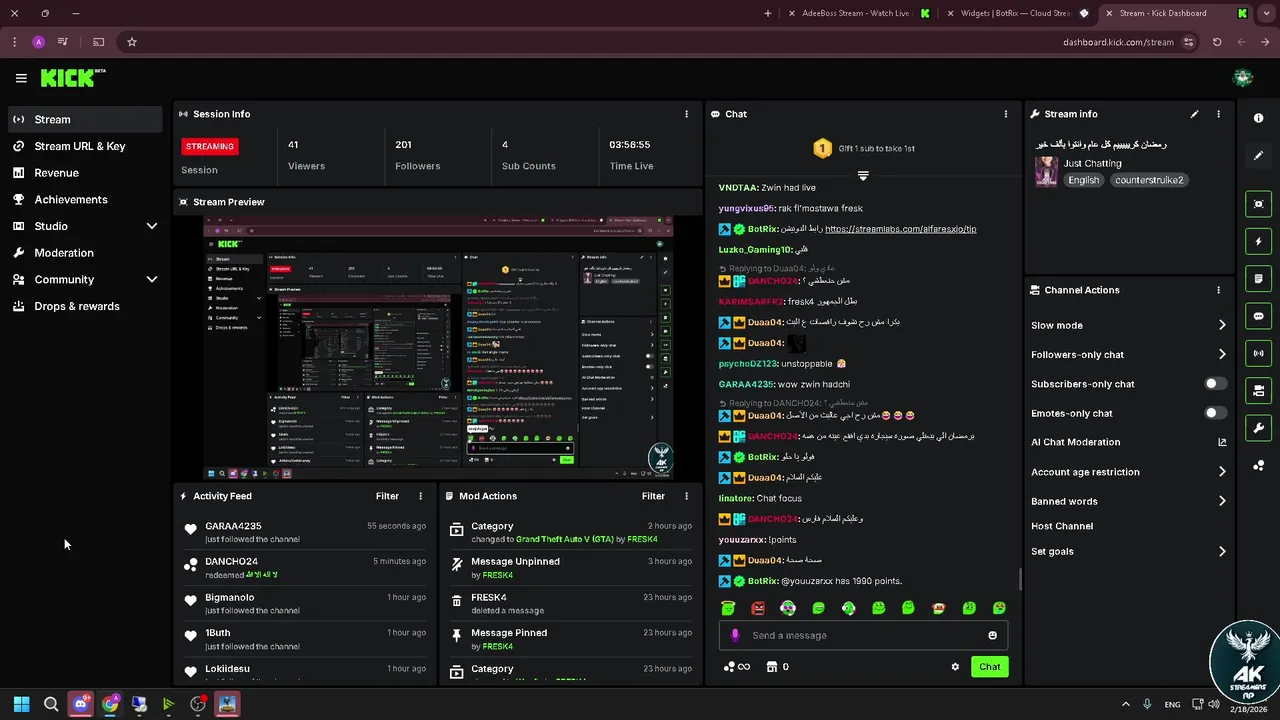Click the Kick logo

[x=73, y=78]
